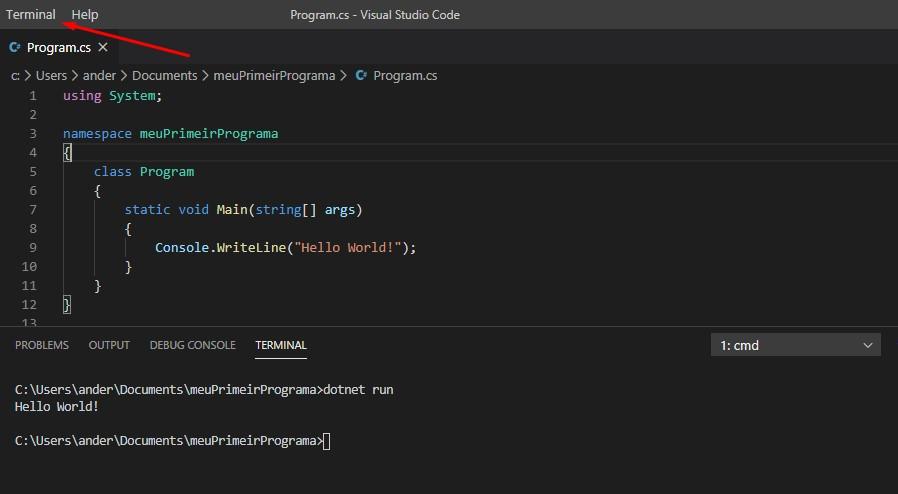Switch to the OUTPUT panel tab

pyautogui.click(x=109, y=345)
